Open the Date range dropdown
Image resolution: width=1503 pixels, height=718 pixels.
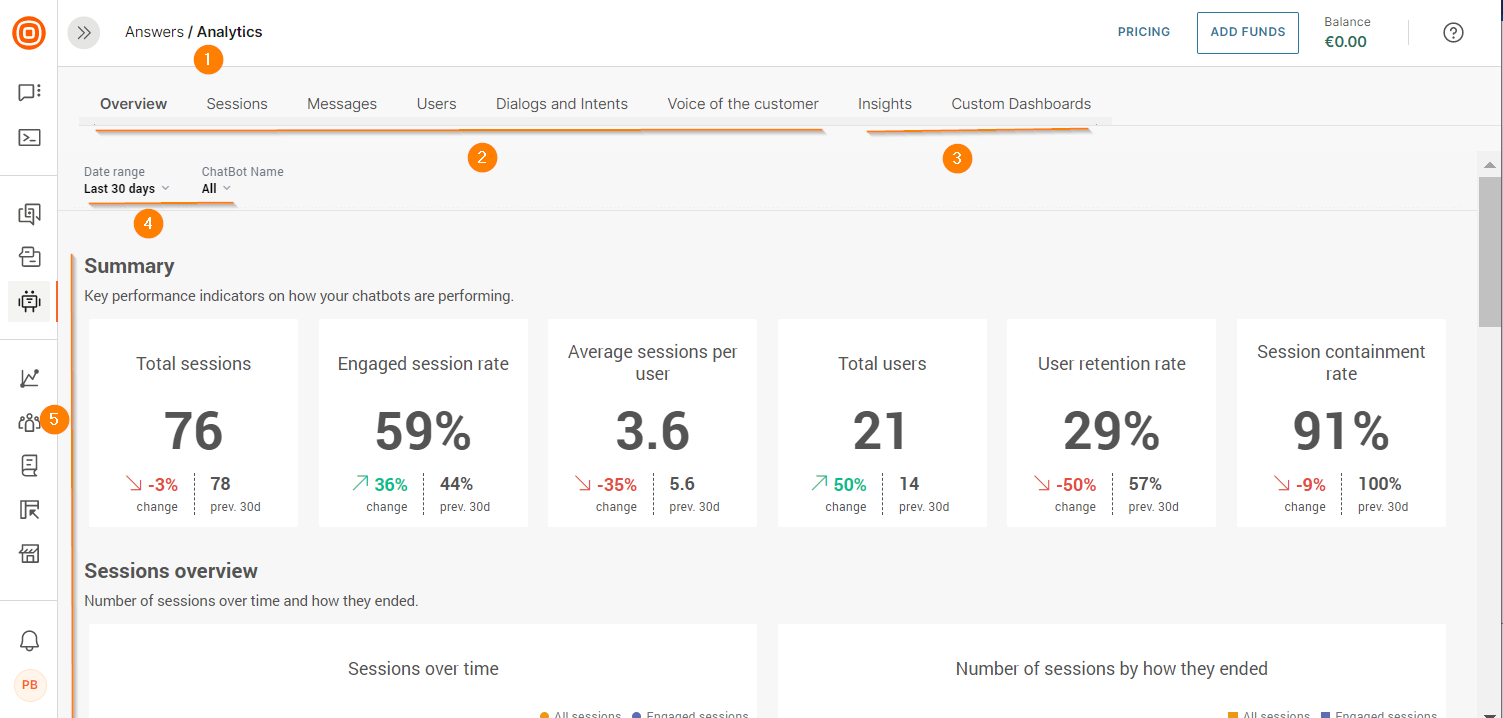pos(126,189)
